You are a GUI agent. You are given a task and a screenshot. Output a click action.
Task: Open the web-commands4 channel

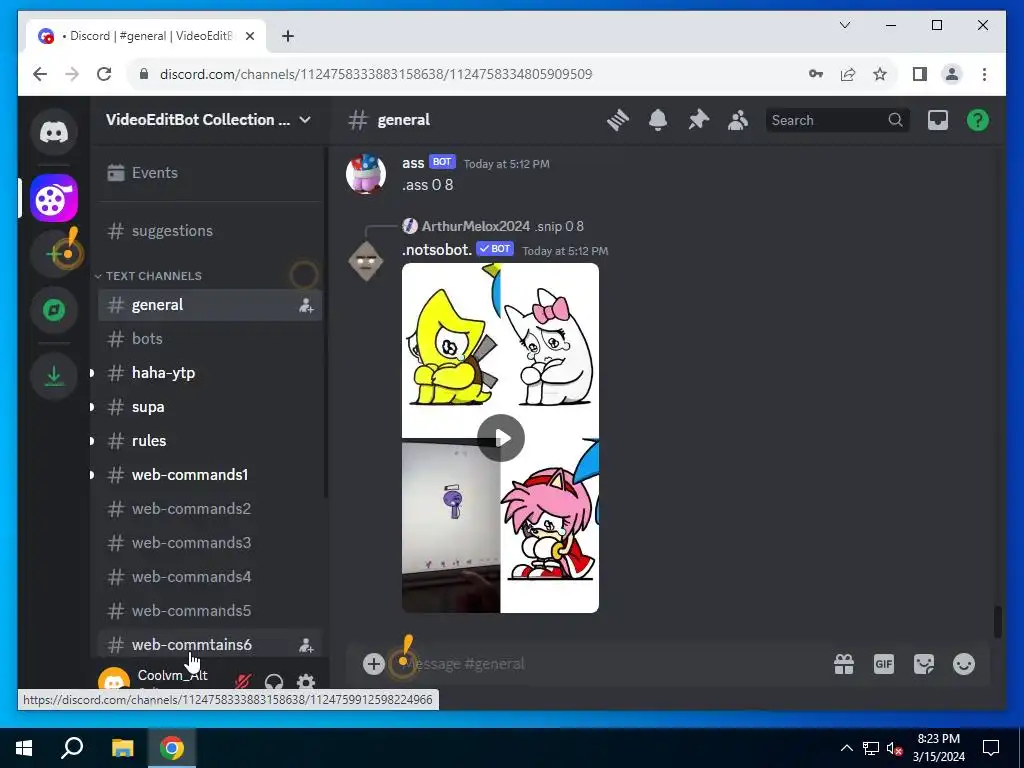[x=209, y=577]
